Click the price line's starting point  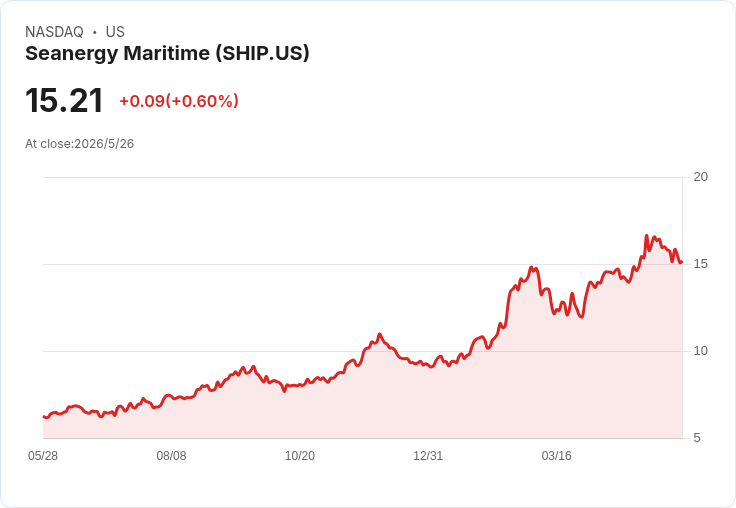pyautogui.click(x=44, y=416)
